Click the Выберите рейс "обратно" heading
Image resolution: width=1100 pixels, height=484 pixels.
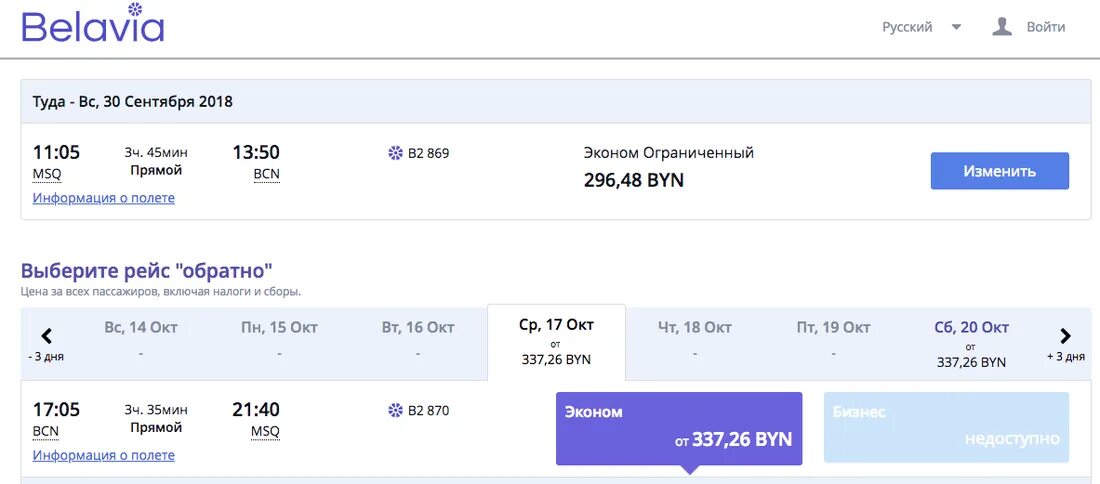pyautogui.click(x=147, y=271)
